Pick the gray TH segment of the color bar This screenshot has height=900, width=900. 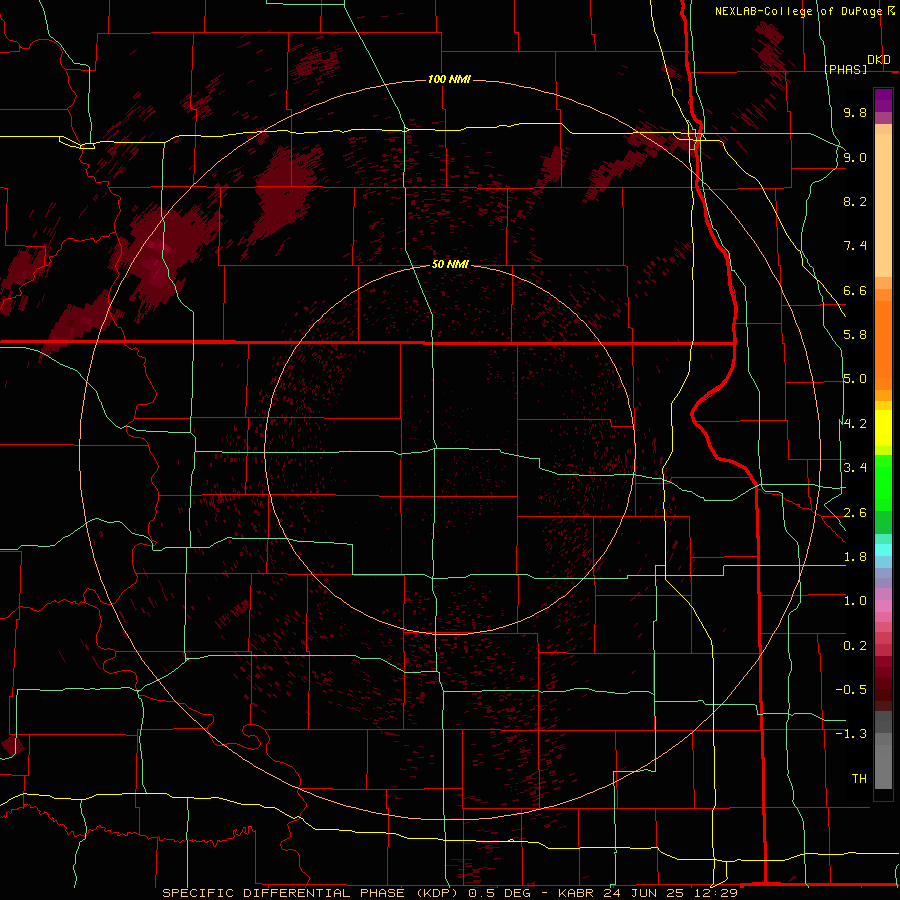pyautogui.click(x=883, y=766)
